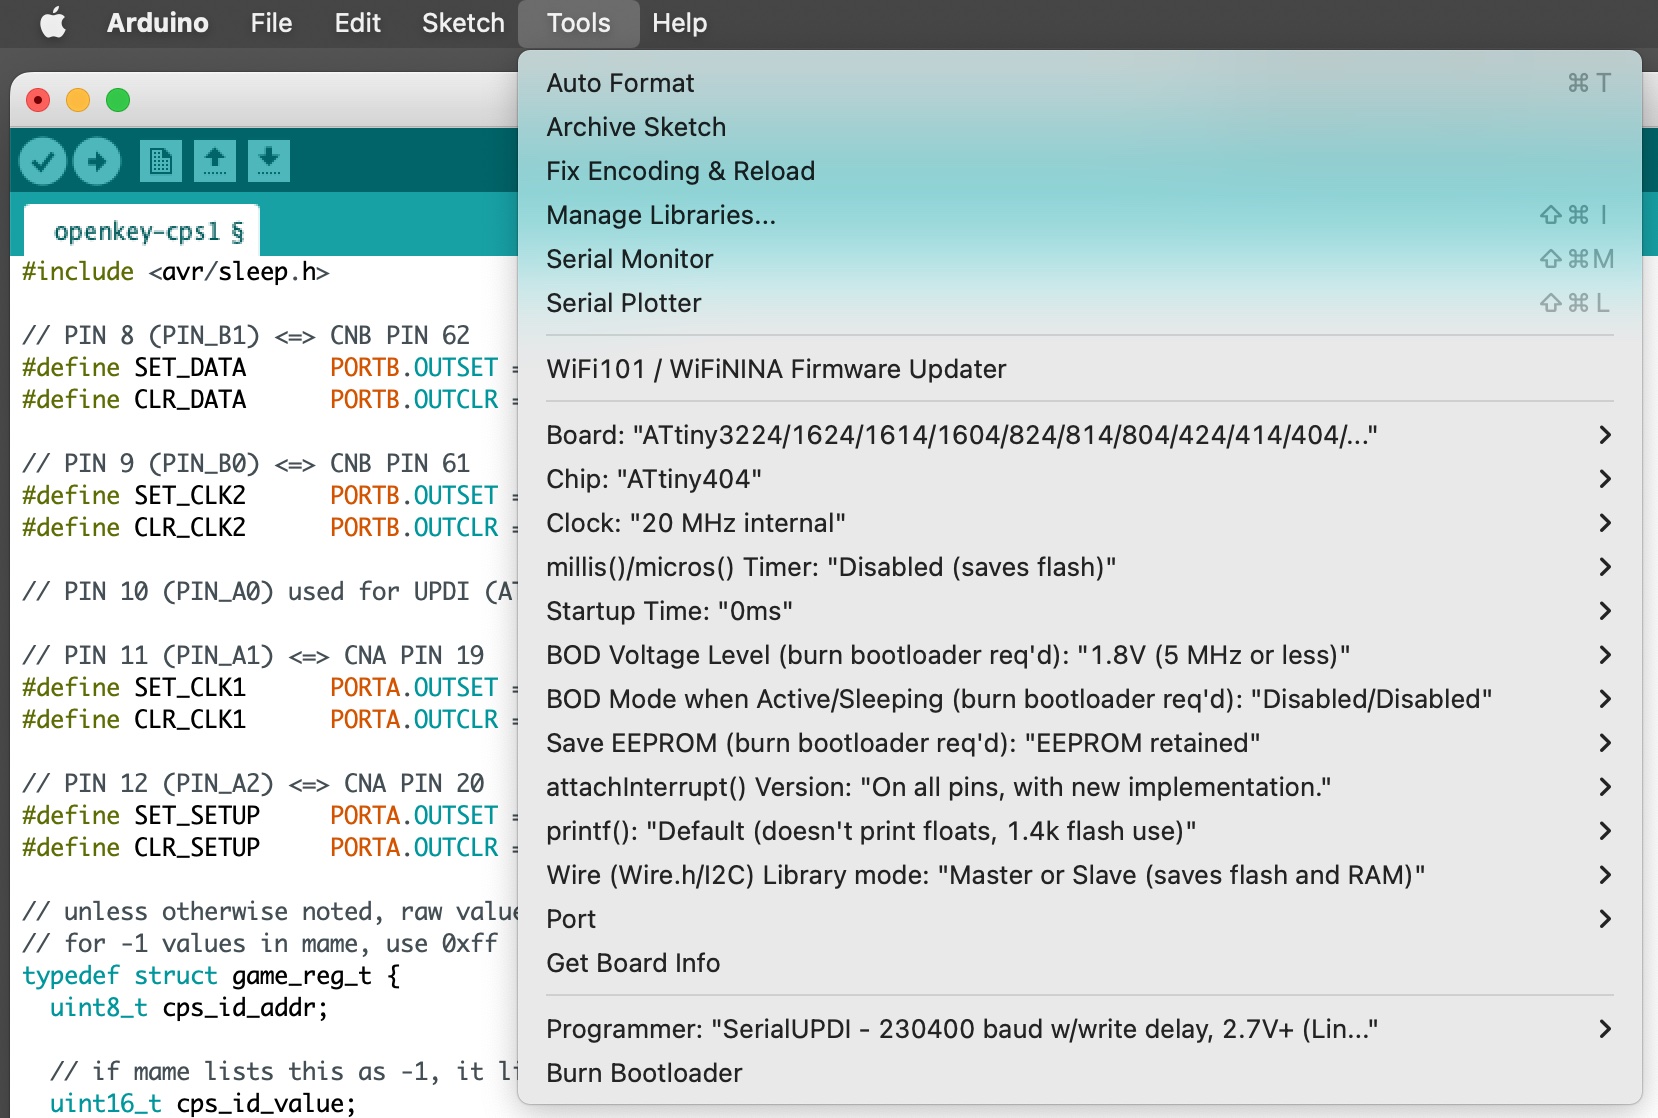Click the Save sketch down-arrow icon
The image size is (1658, 1118).
(x=268, y=161)
